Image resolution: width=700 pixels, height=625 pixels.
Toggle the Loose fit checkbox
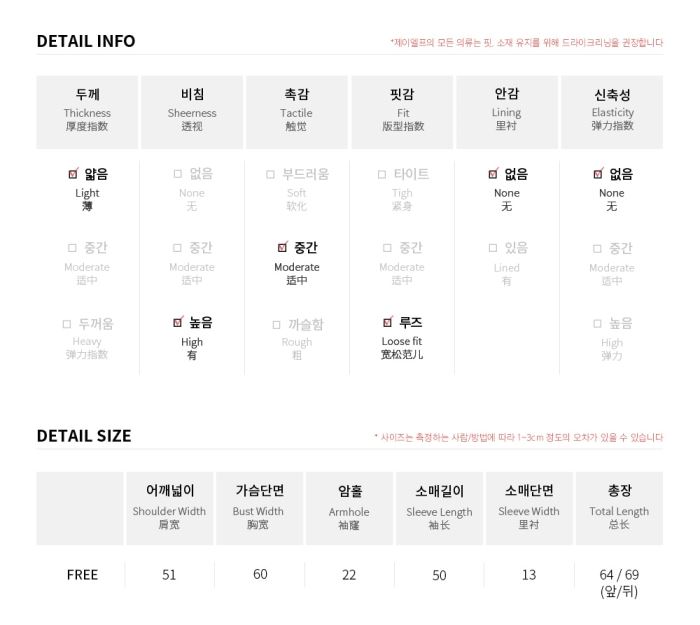pyautogui.click(x=388, y=322)
